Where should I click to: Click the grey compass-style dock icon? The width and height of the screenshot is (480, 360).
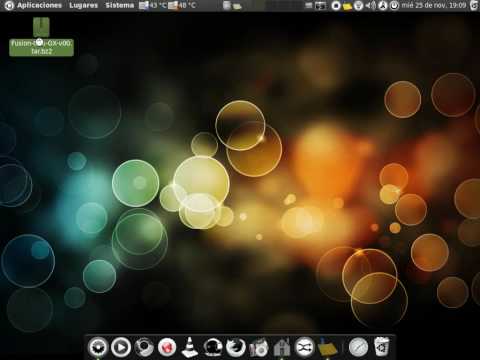coord(358,347)
